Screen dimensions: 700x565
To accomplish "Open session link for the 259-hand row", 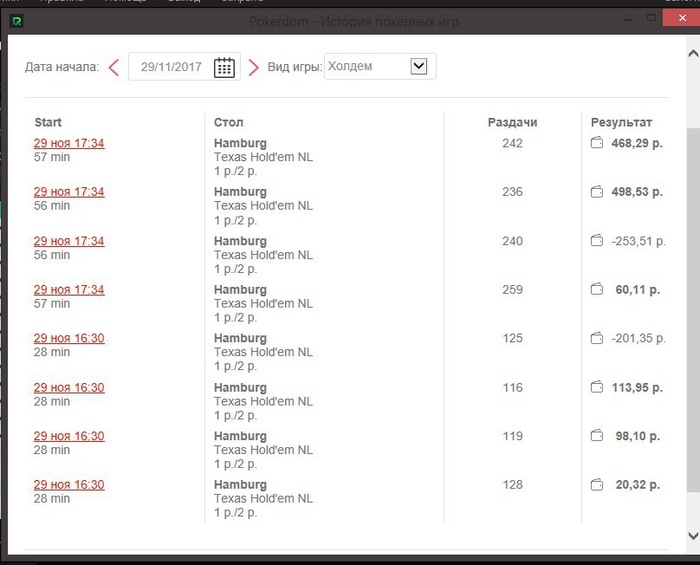I will (69, 290).
